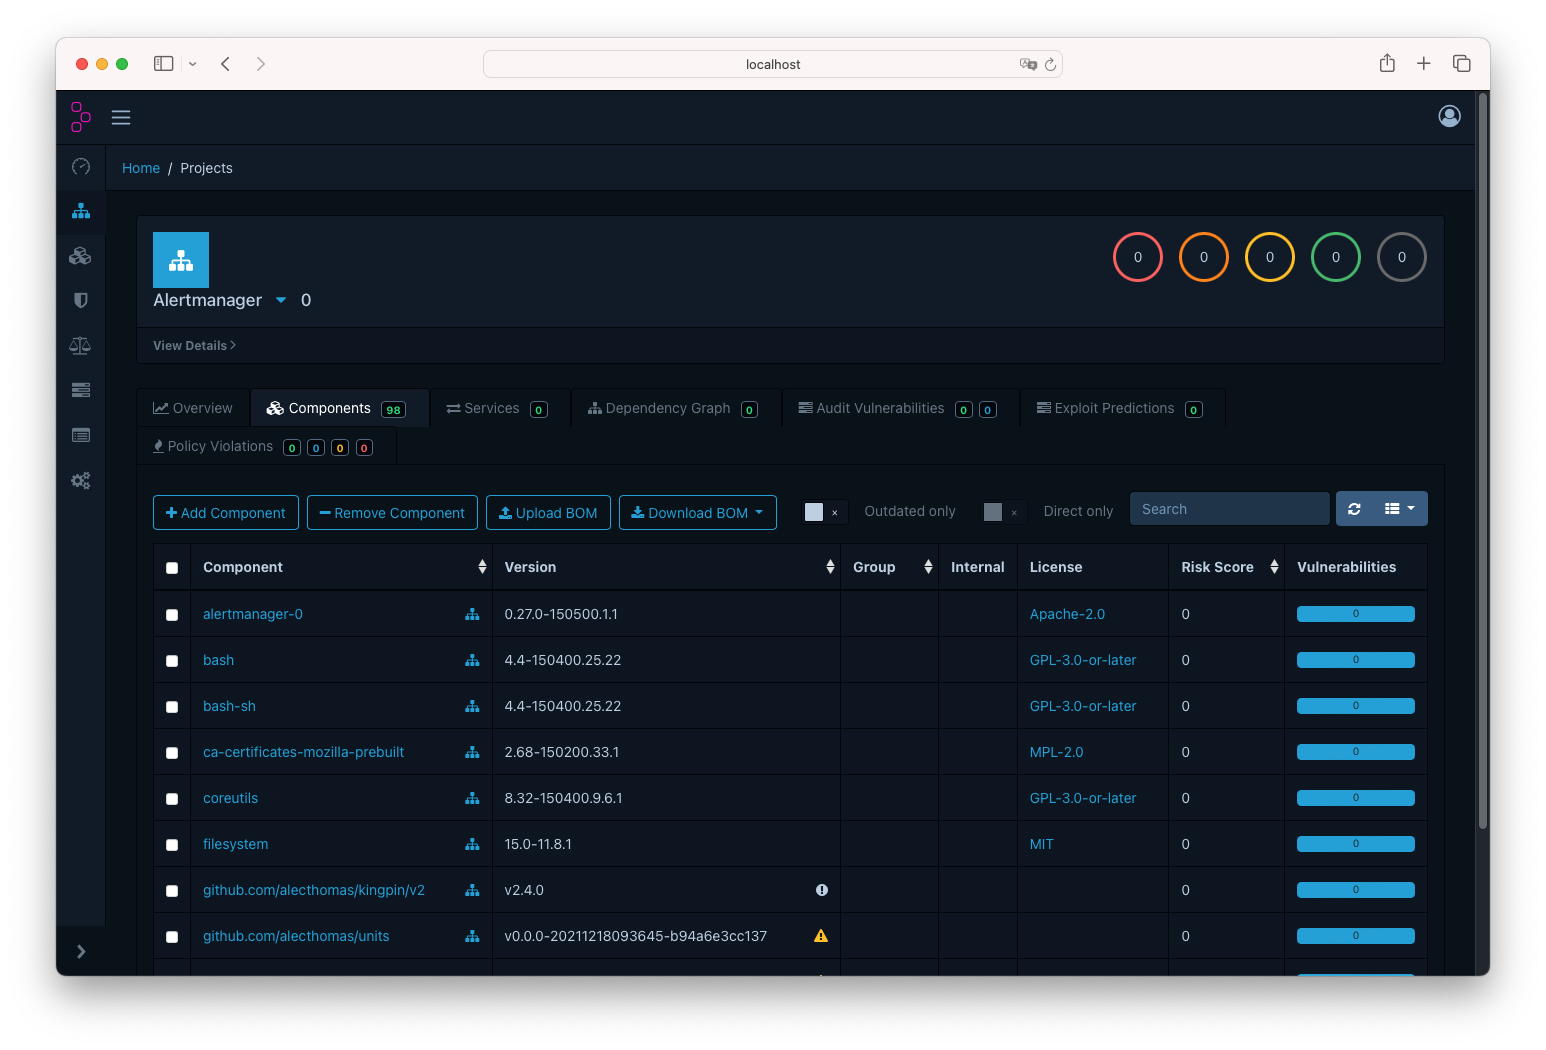
Task: Show dependency graph icon for kingpin/v2
Action: point(472,890)
